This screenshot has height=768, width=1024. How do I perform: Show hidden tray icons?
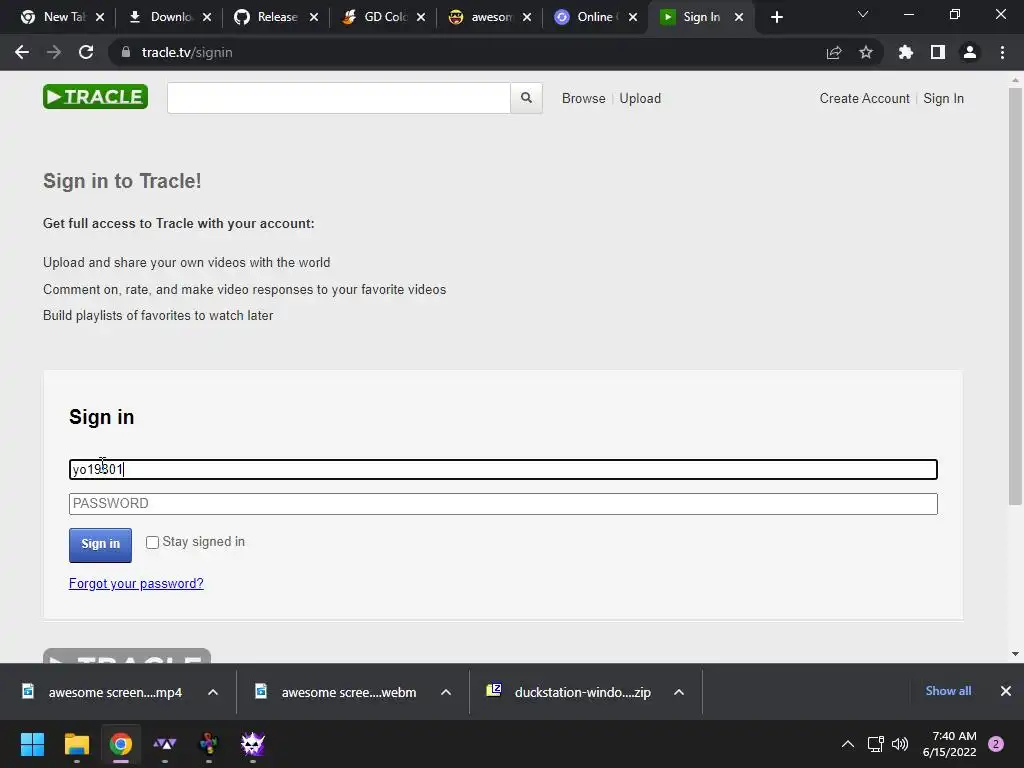click(x=848, y=744)
